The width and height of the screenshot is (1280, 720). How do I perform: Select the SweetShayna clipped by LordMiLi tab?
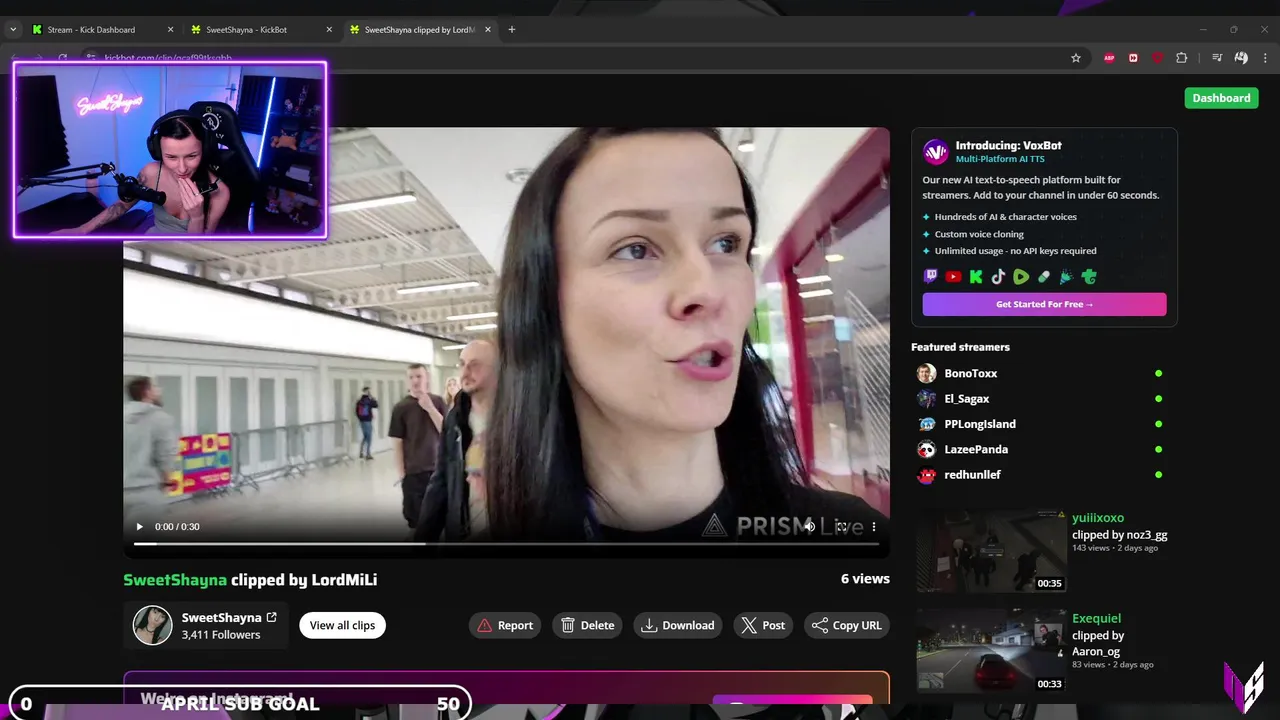(419, 30)
